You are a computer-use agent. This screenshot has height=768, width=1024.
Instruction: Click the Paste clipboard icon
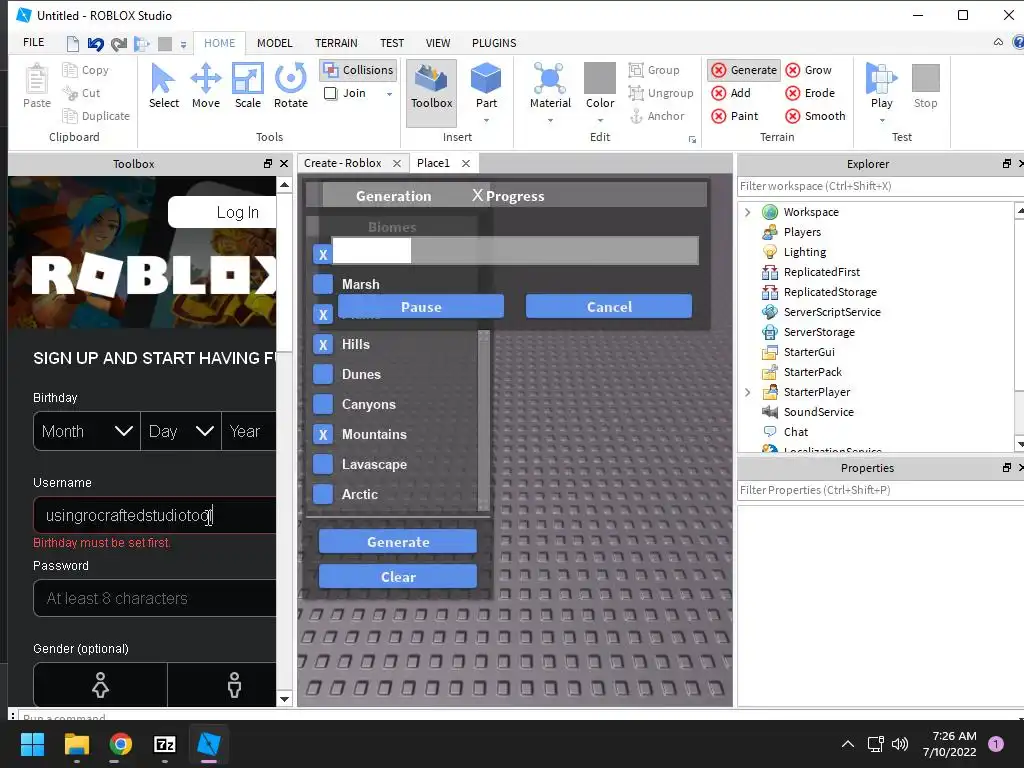pos(37,86)
